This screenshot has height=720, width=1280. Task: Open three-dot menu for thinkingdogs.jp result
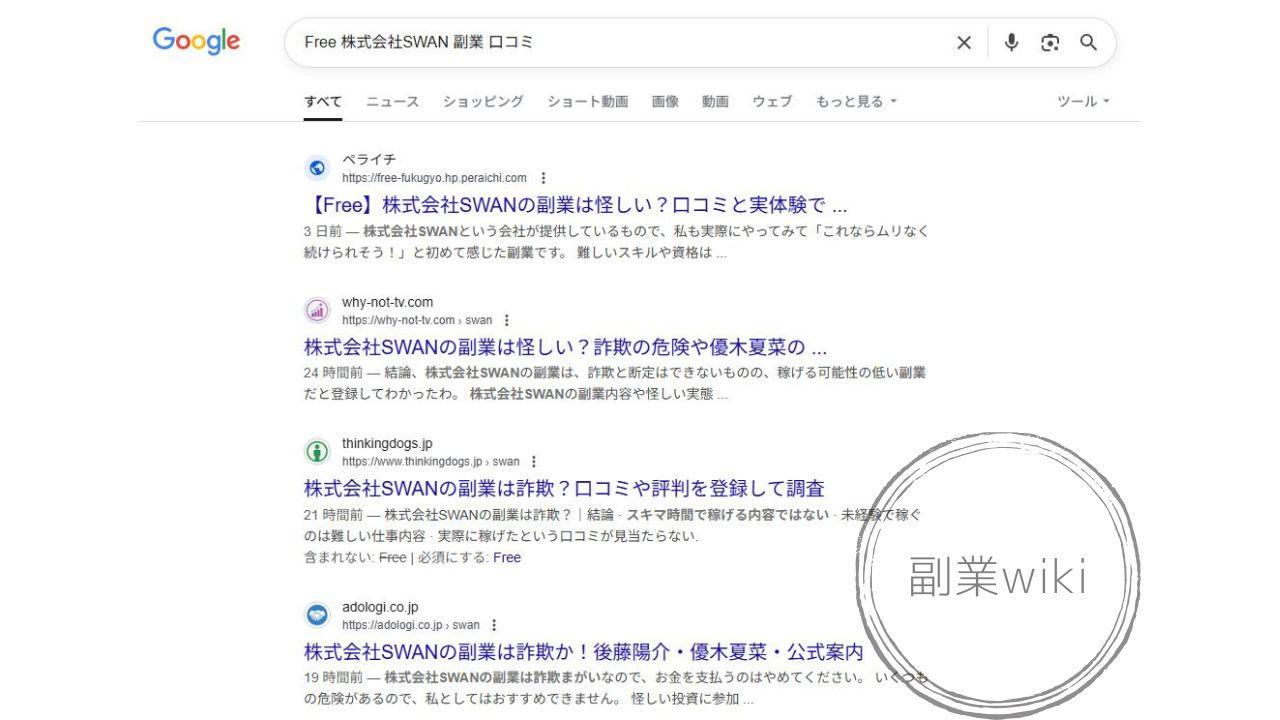533,462
